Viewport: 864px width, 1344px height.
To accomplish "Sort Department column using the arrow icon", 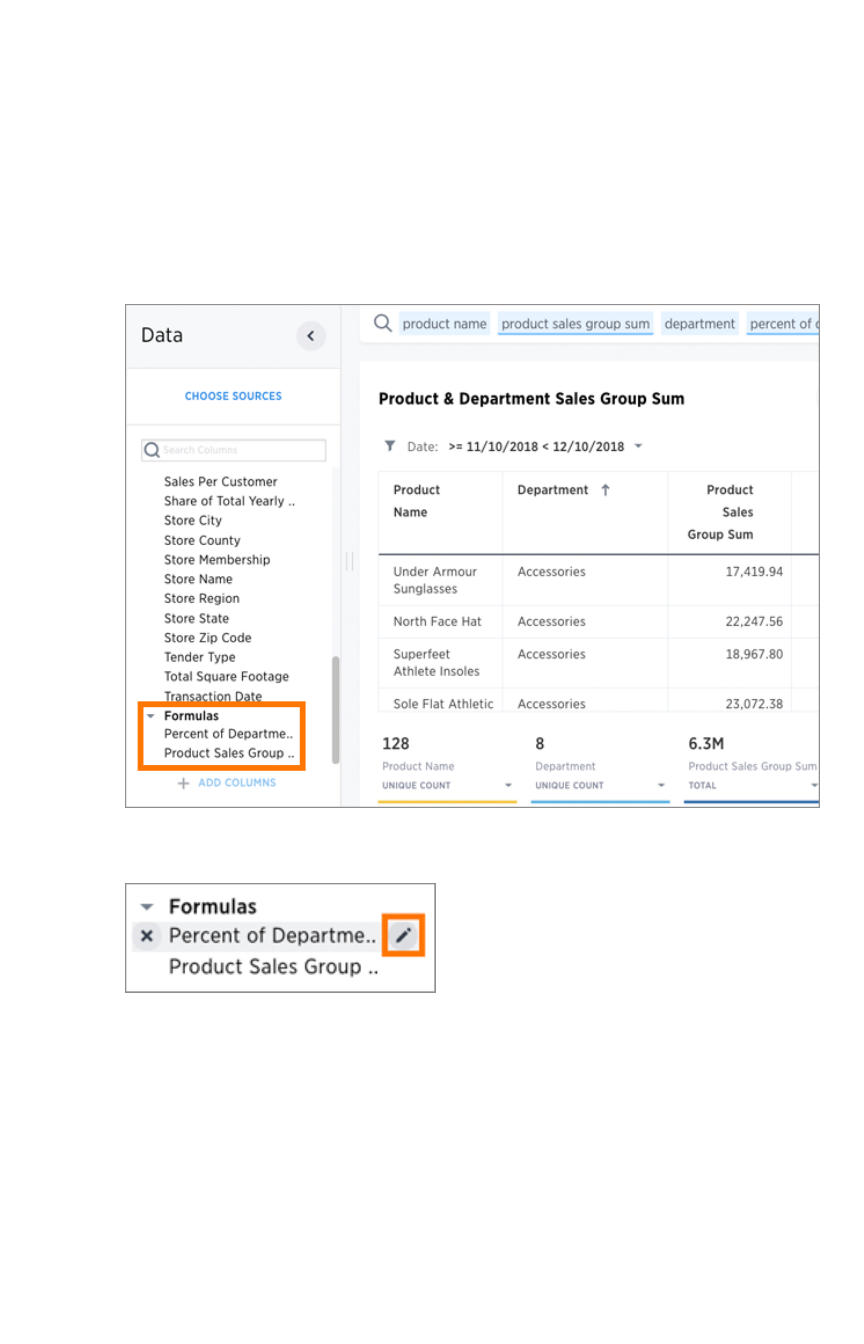I will point(605,490).
